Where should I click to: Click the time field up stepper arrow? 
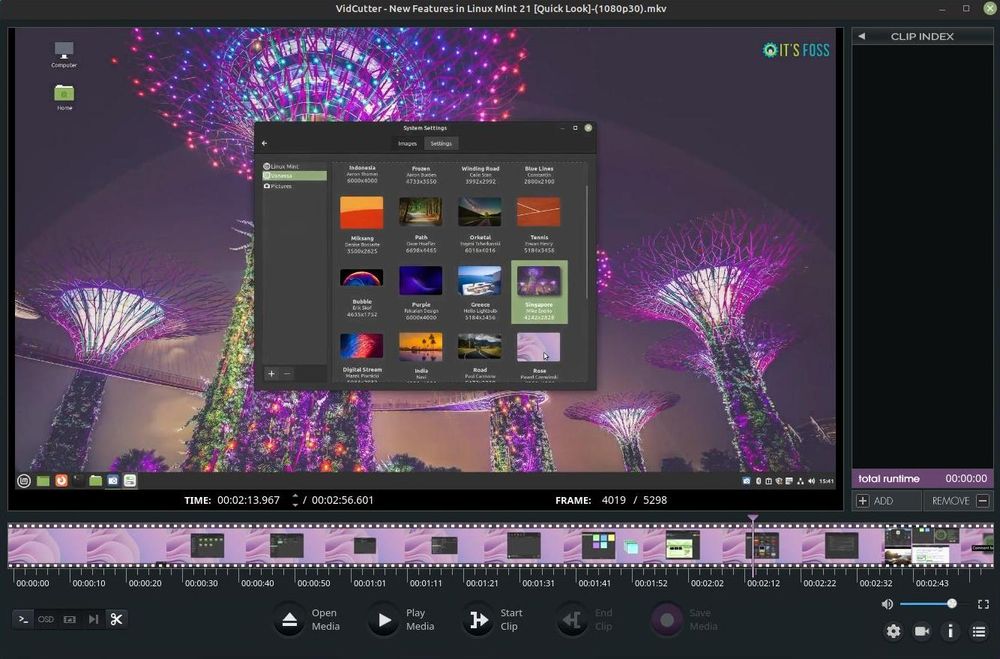[x=295, y=496]
